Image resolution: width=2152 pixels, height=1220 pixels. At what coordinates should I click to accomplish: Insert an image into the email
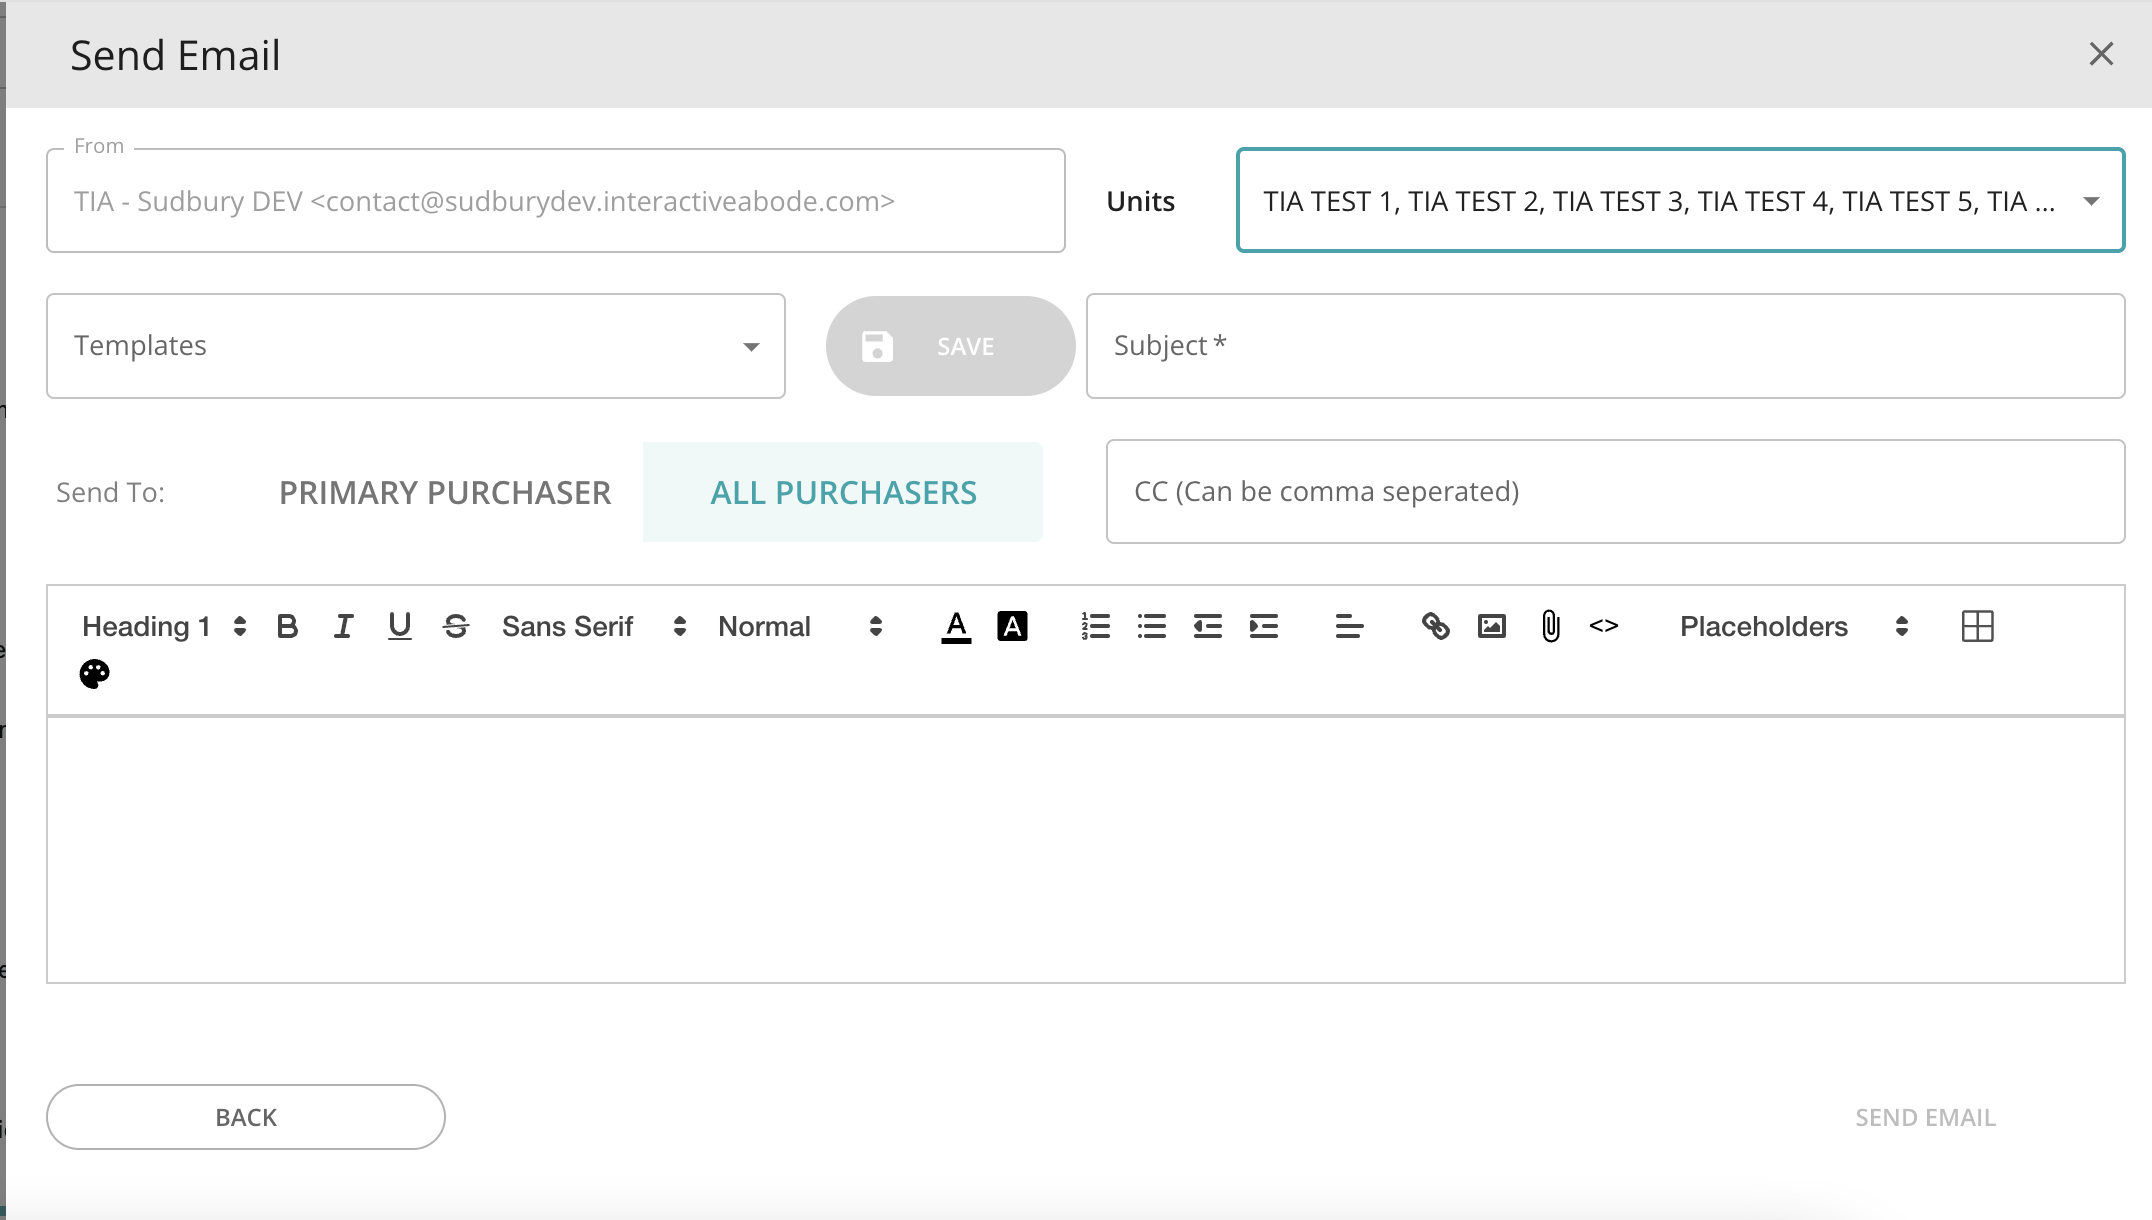[1492, 627]
